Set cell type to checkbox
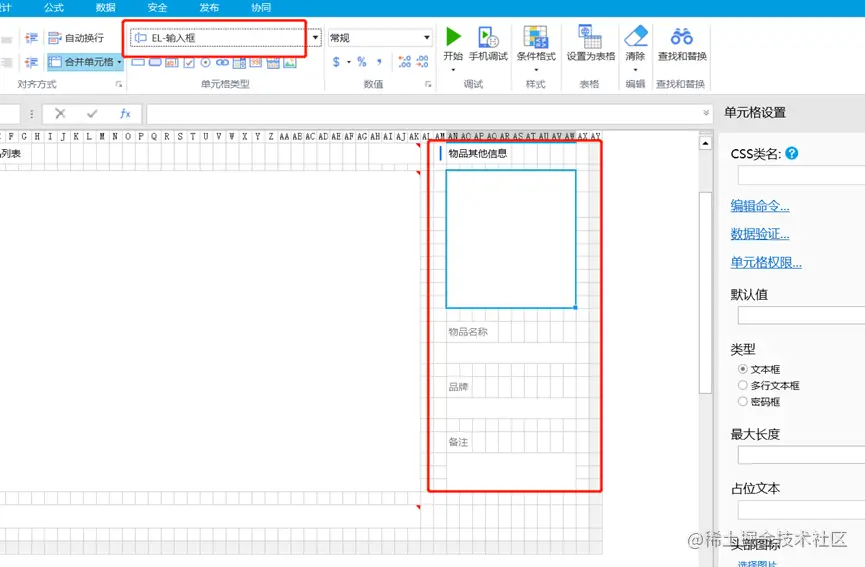Screen dimensions: 865x567 click(189, 62)
